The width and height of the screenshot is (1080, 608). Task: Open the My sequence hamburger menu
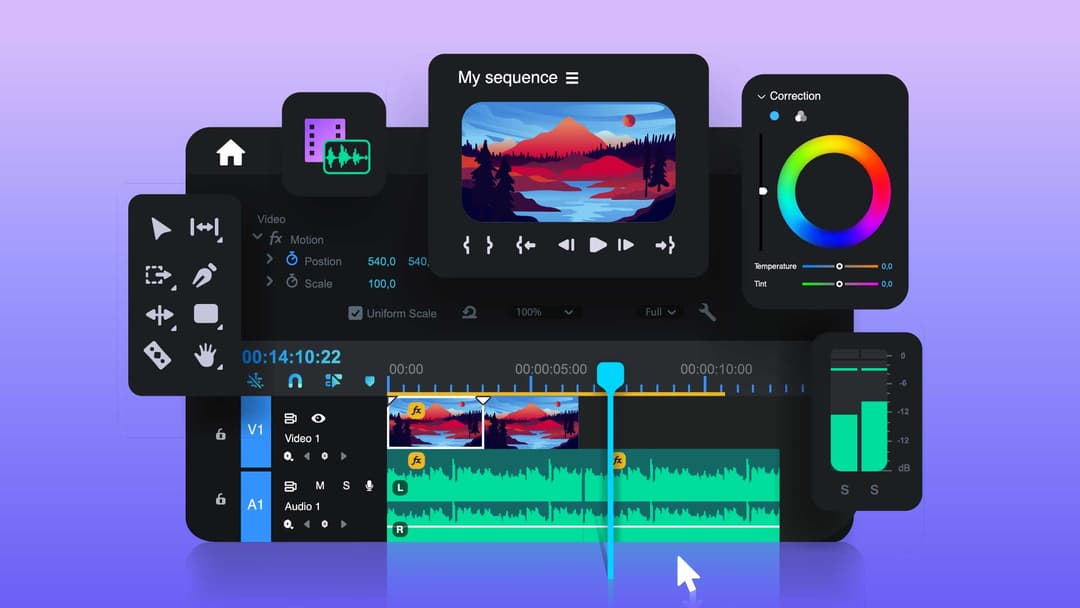point(572,78)
